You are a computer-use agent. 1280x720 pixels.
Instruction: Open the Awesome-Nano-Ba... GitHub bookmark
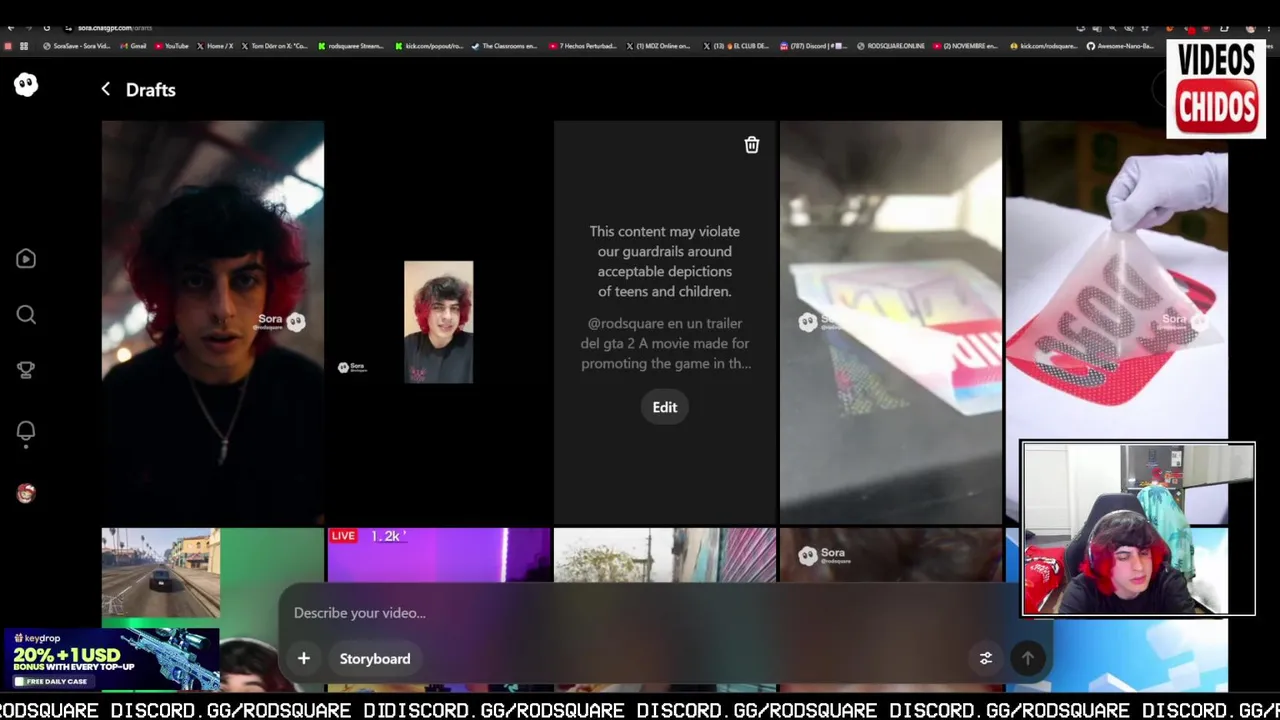pyautogui.click(x=1121, y=46)
